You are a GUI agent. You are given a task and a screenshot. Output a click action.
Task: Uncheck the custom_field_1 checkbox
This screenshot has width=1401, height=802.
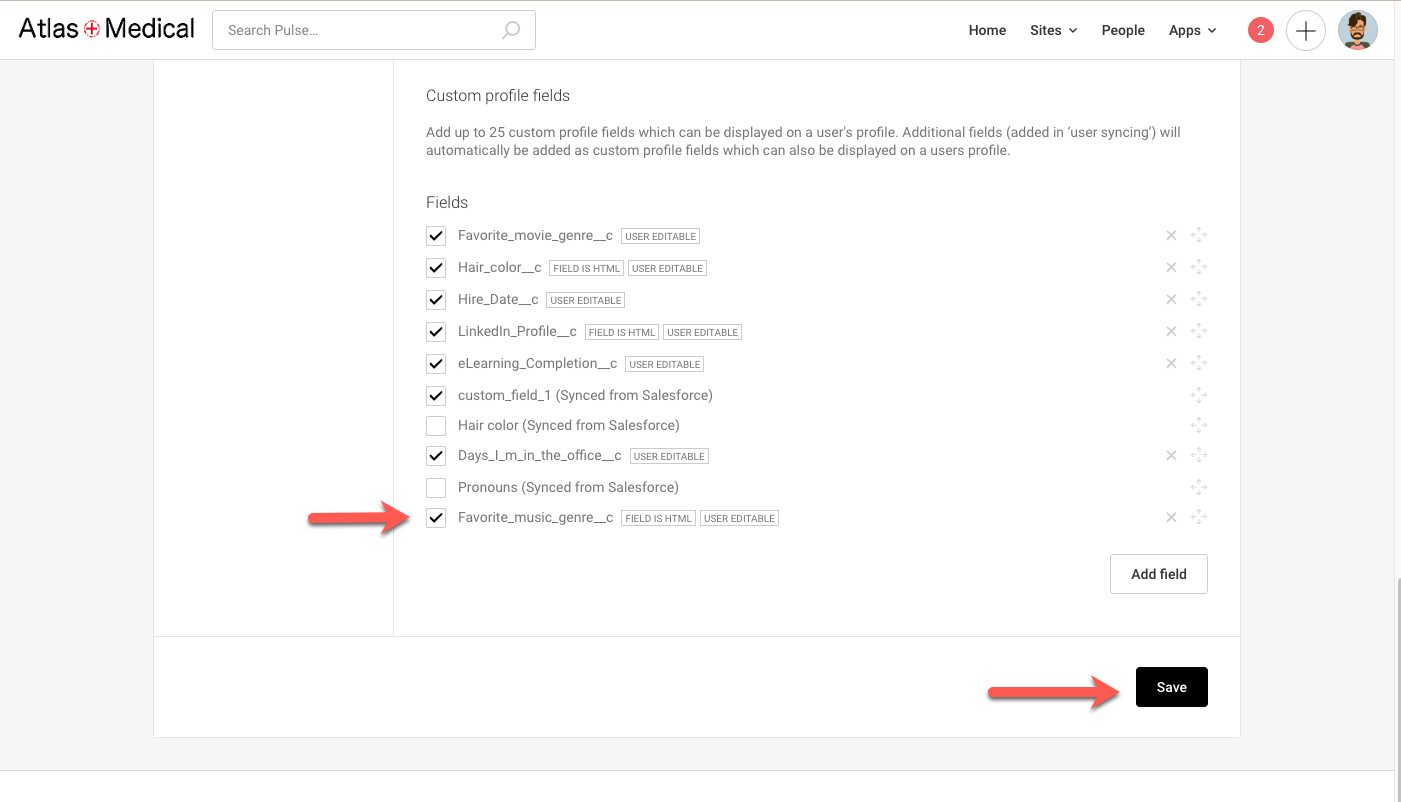[x=436, y=396]
